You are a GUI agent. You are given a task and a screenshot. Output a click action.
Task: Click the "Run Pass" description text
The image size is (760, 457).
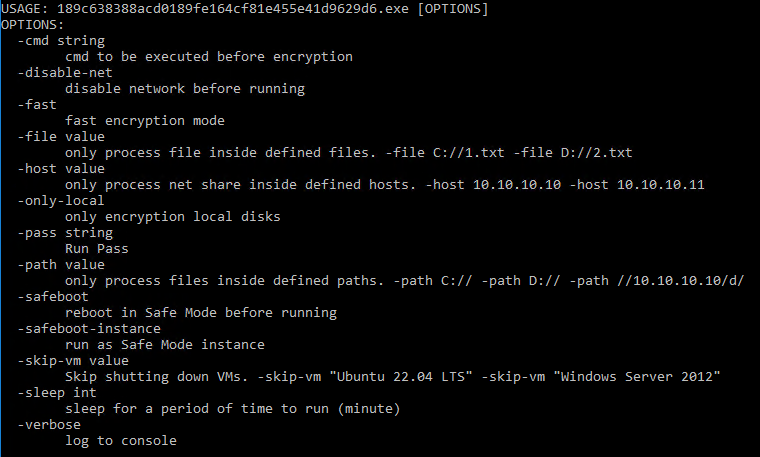tap(97, 249)
